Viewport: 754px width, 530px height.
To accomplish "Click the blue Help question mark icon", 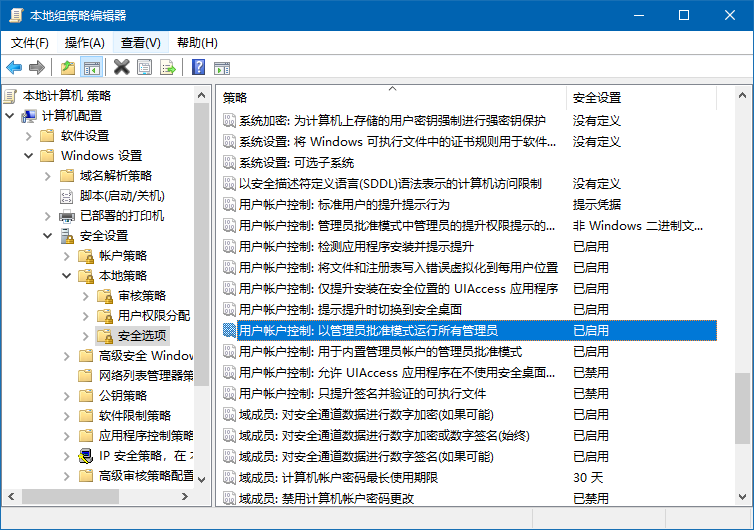I will 198,67.
